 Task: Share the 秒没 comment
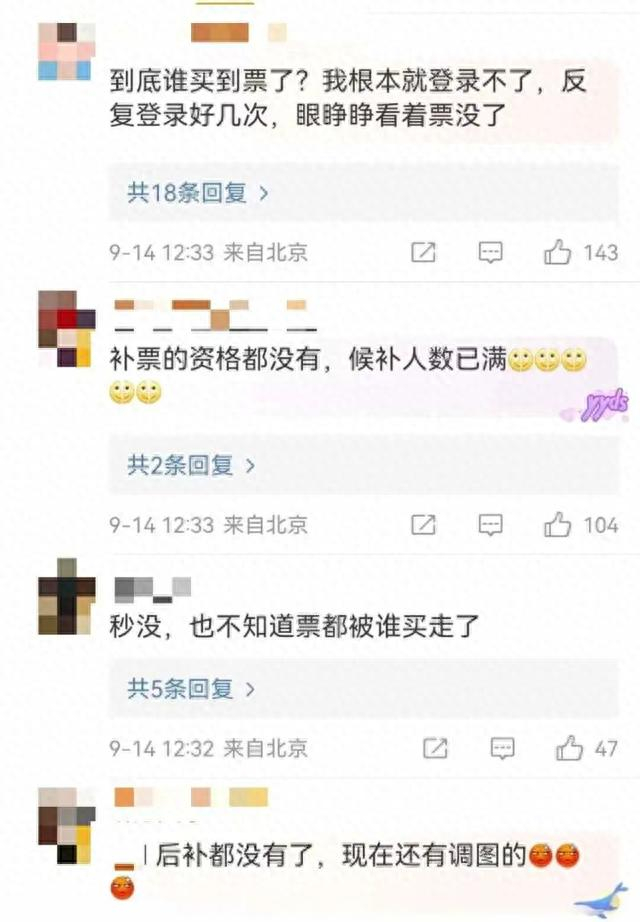(x=435, y=748)
